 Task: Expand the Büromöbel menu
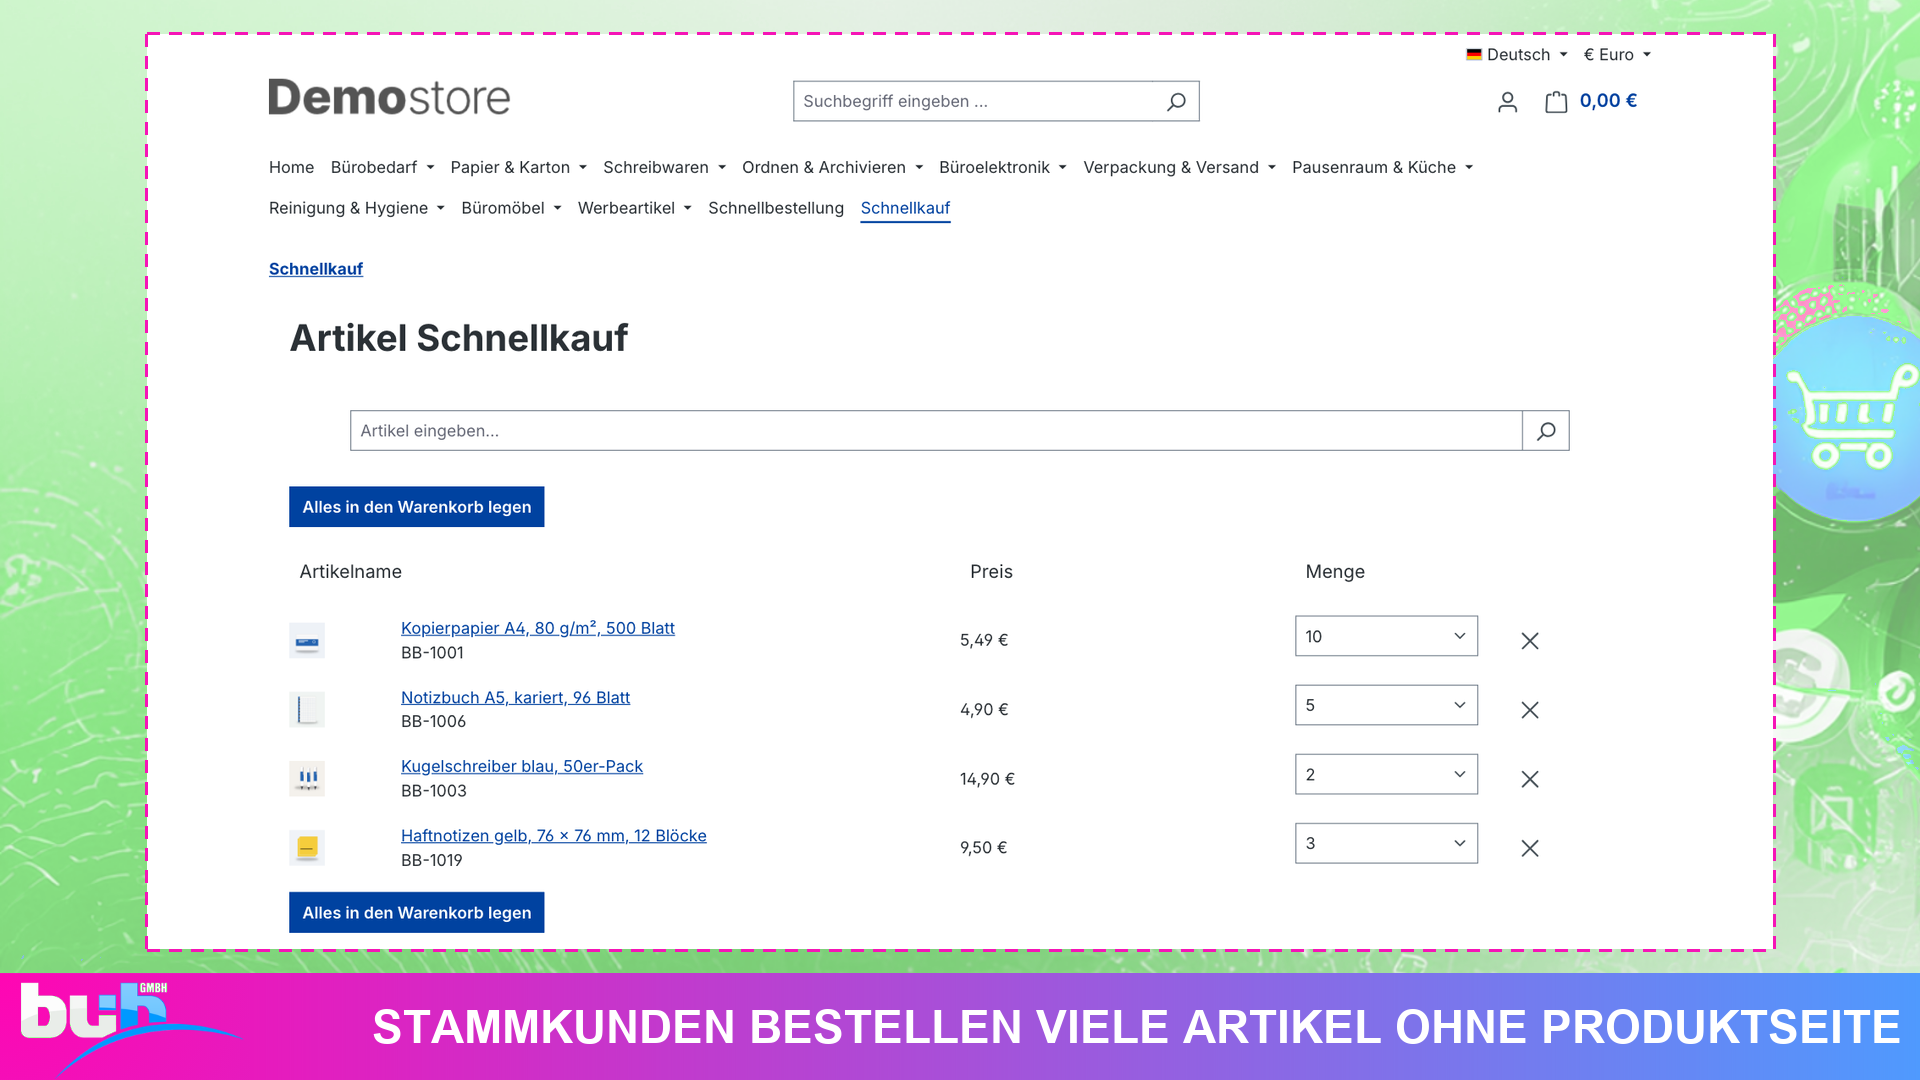(511, 209)
